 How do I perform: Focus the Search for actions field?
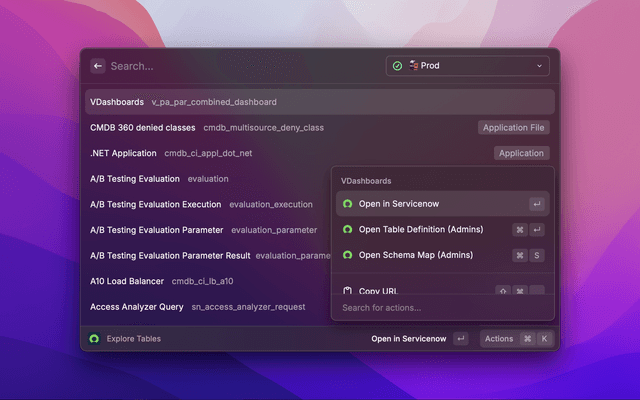pyautogui.click(x=440, y=308)
